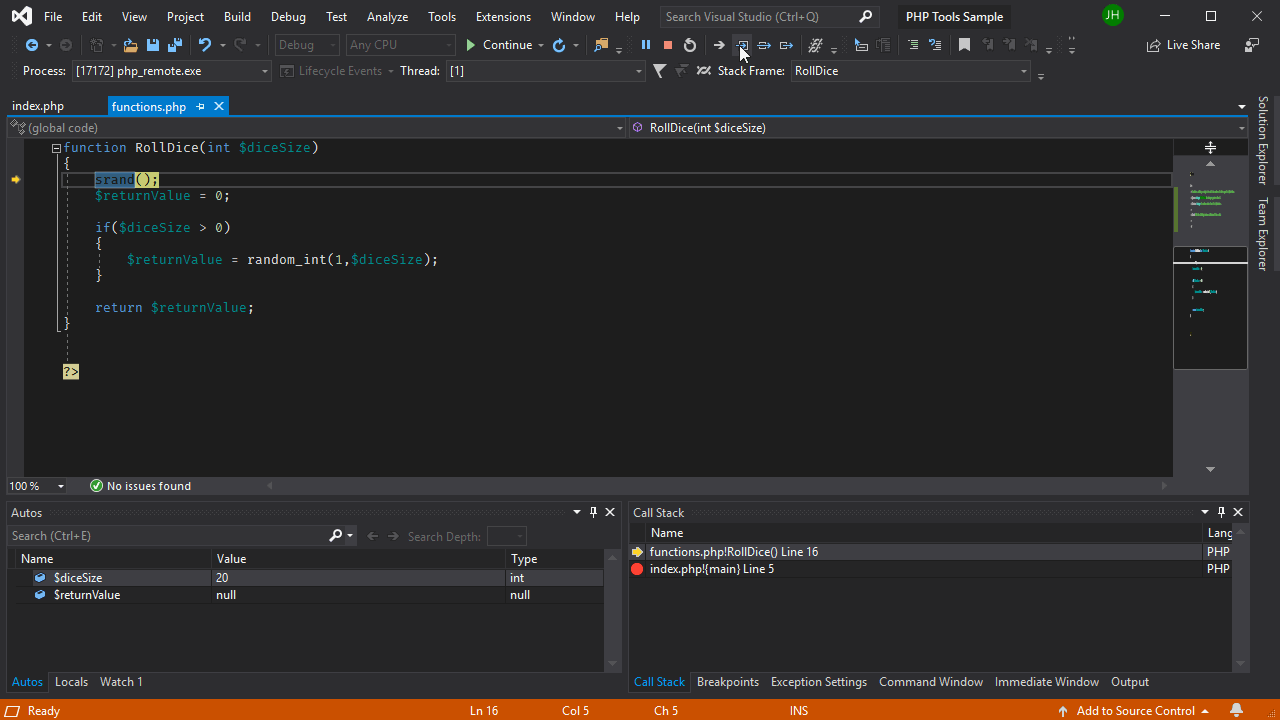The image size is (1280, 720).
Task: Open the Team Explorer side tab
Action: [1263, 234]
